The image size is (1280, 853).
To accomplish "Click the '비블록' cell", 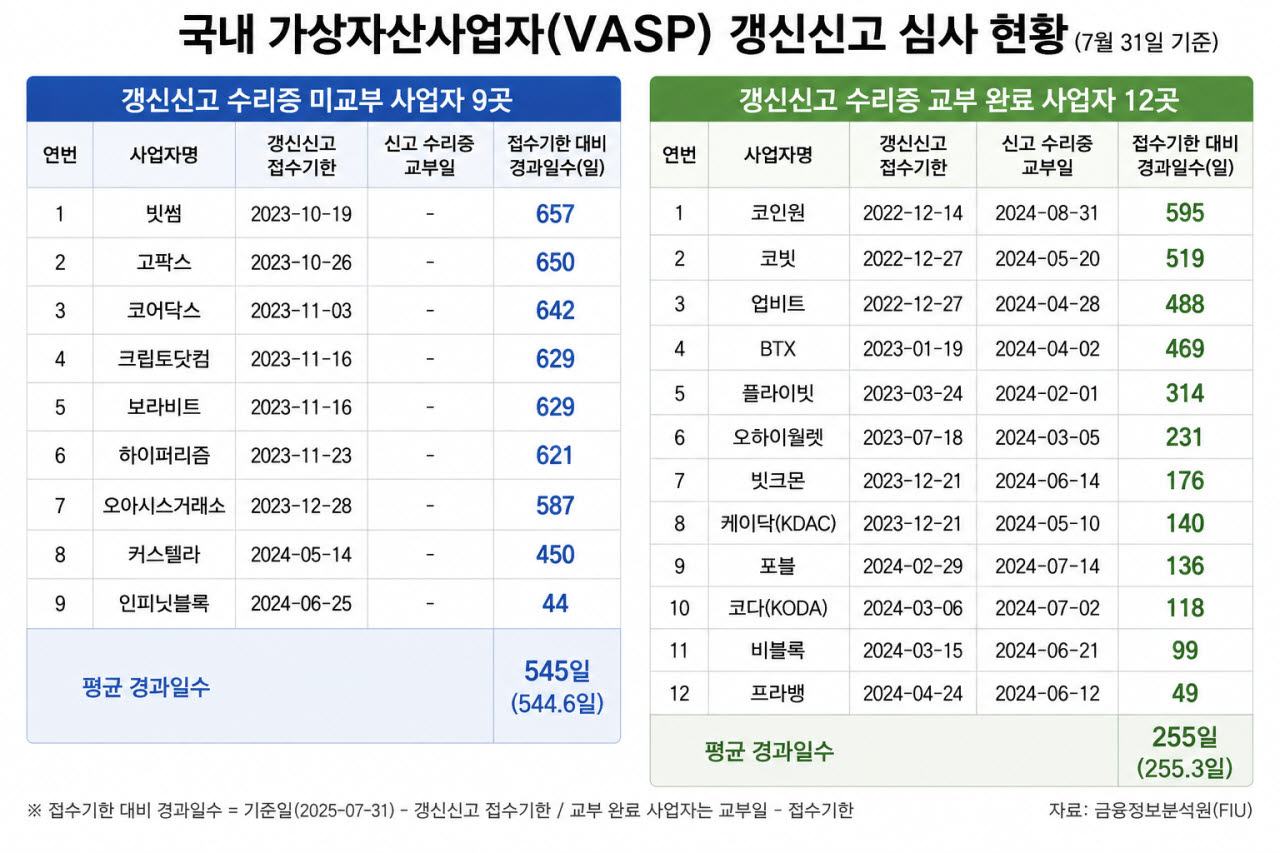I will click(x=778, y=651).
